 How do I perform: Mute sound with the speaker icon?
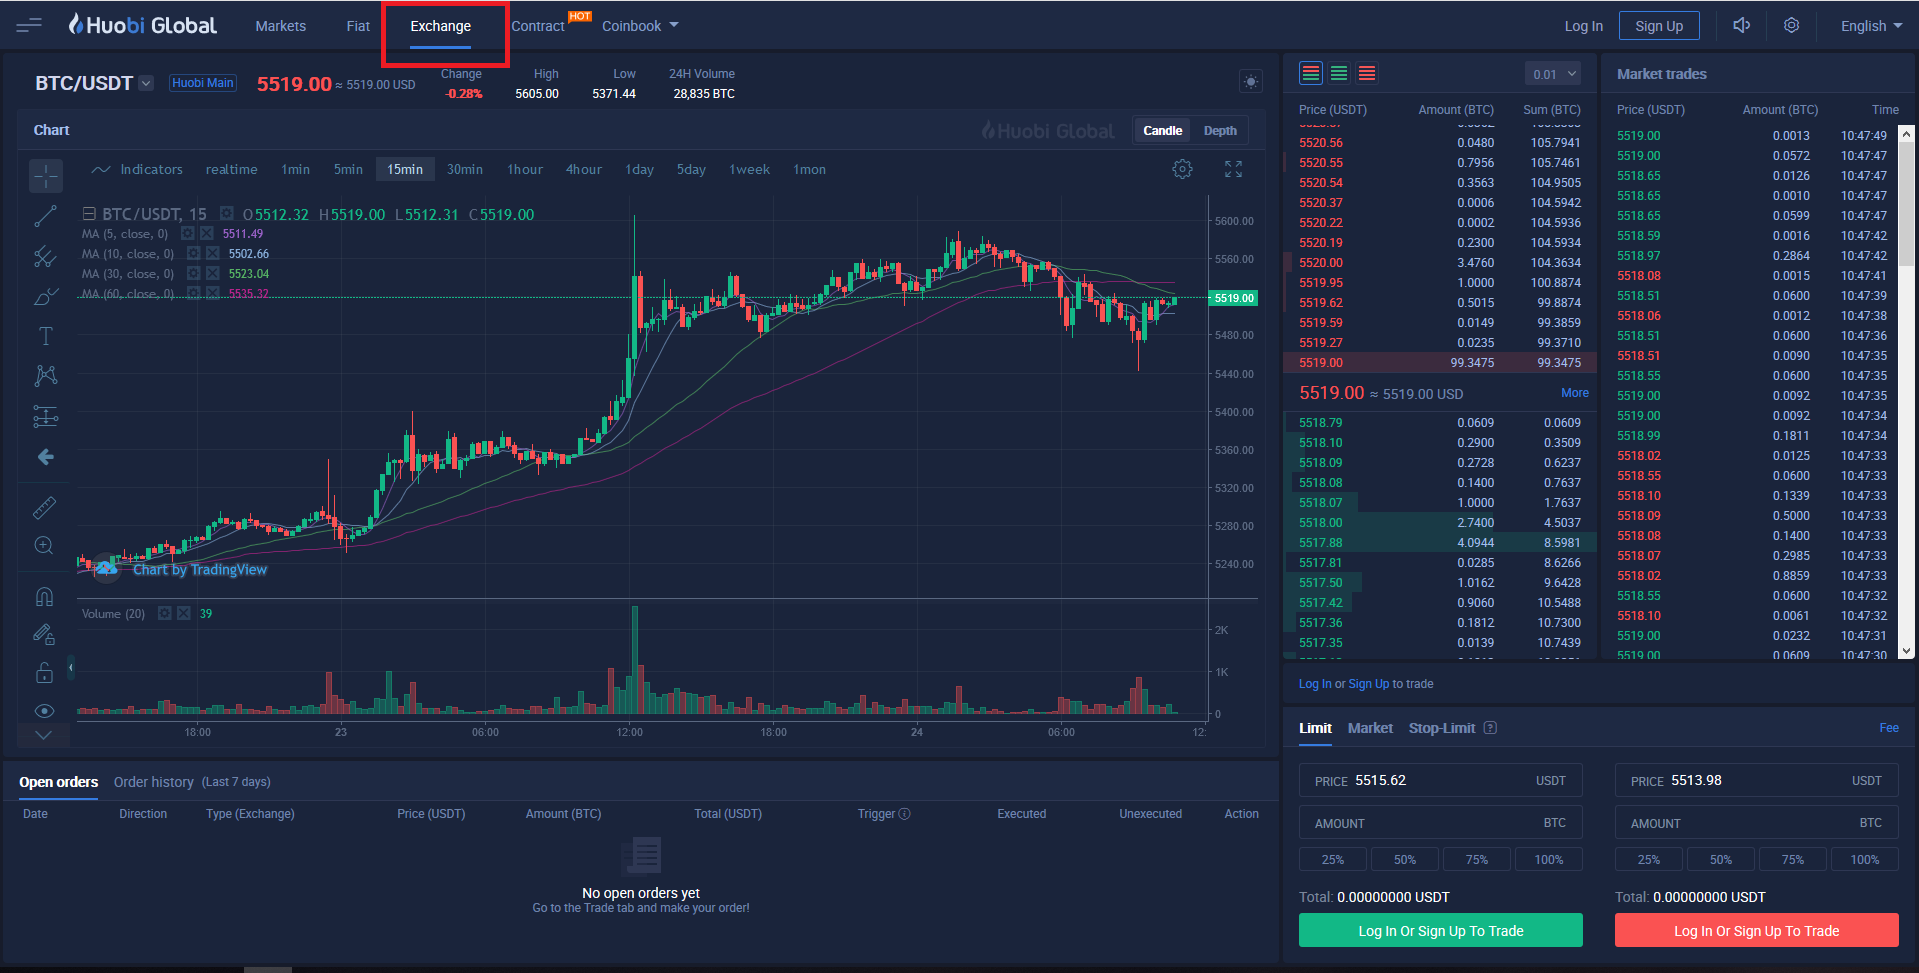(x=1741, y=25)
